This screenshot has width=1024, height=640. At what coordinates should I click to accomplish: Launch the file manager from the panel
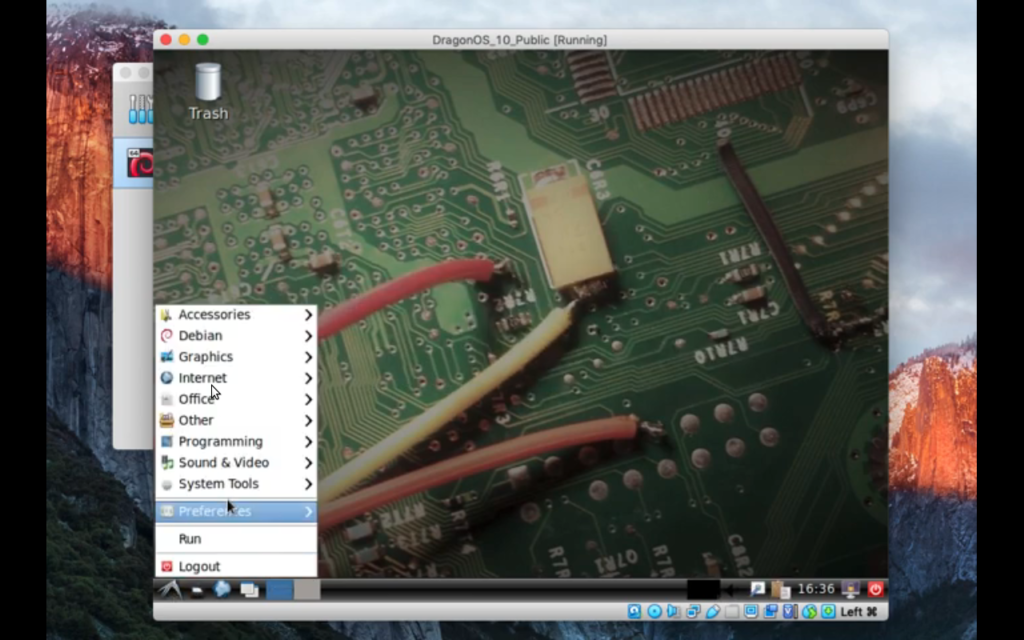[197, 590]
